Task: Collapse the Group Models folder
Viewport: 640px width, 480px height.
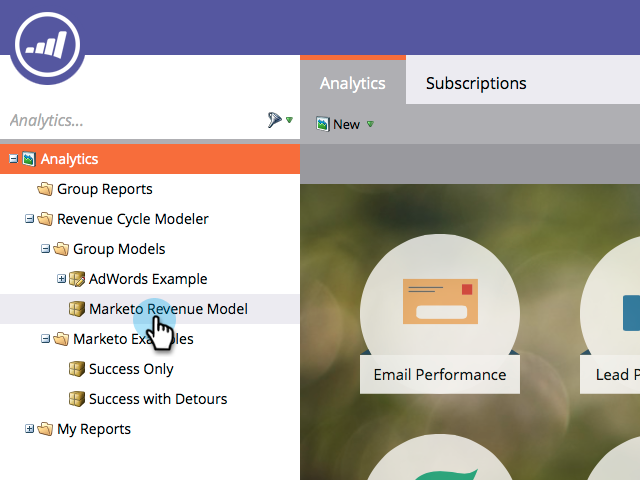Action: click(45, 249)
